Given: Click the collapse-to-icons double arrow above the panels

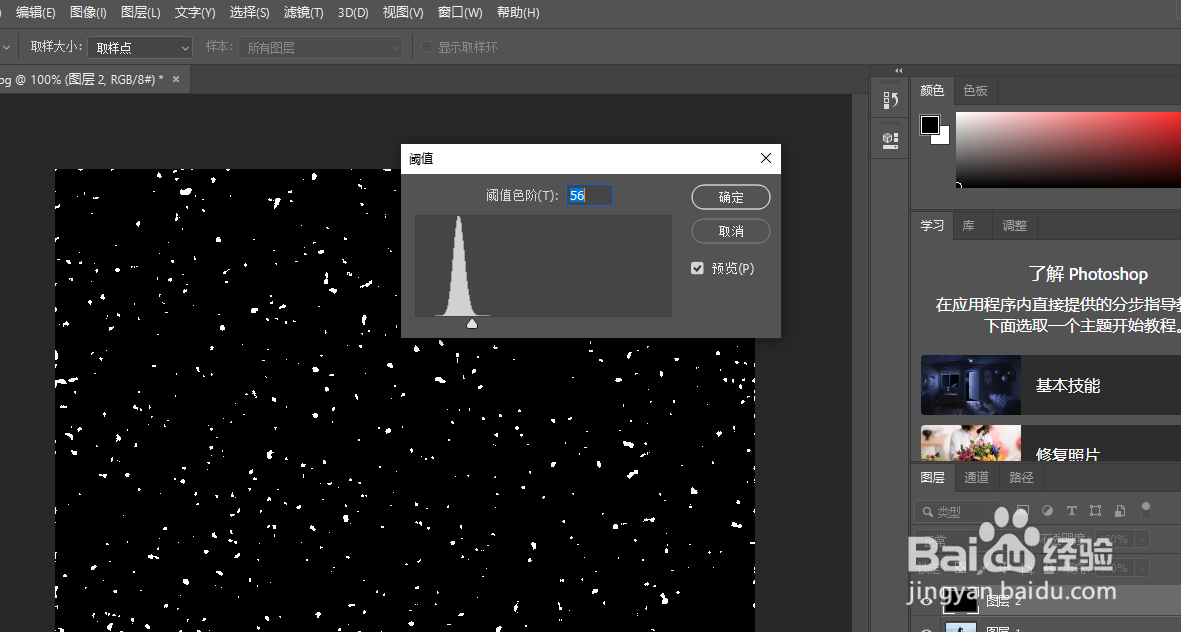Looking at the screenshot, I should tap(897, 71).
